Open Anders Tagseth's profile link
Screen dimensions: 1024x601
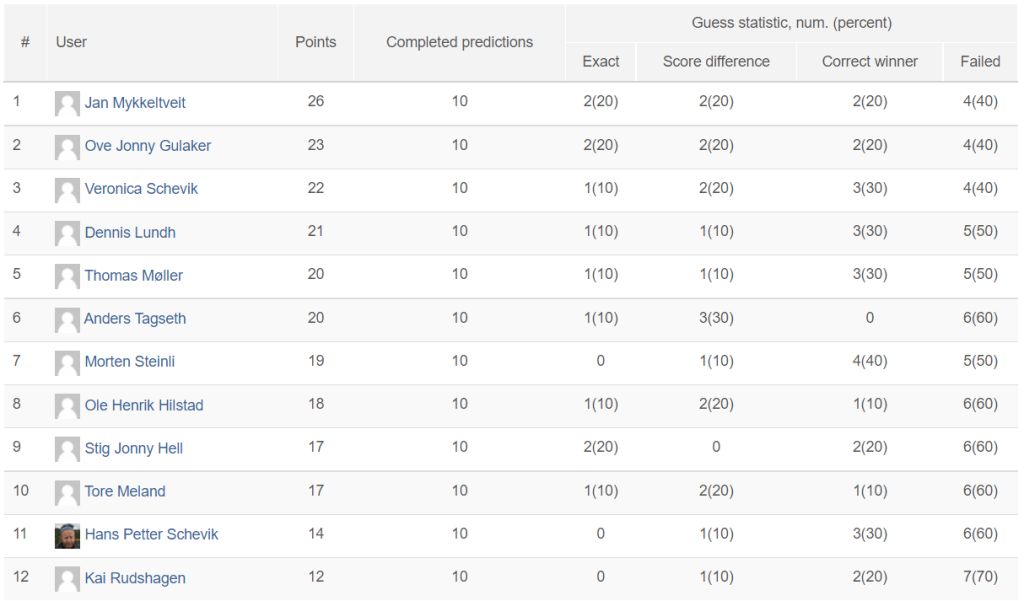135,319
